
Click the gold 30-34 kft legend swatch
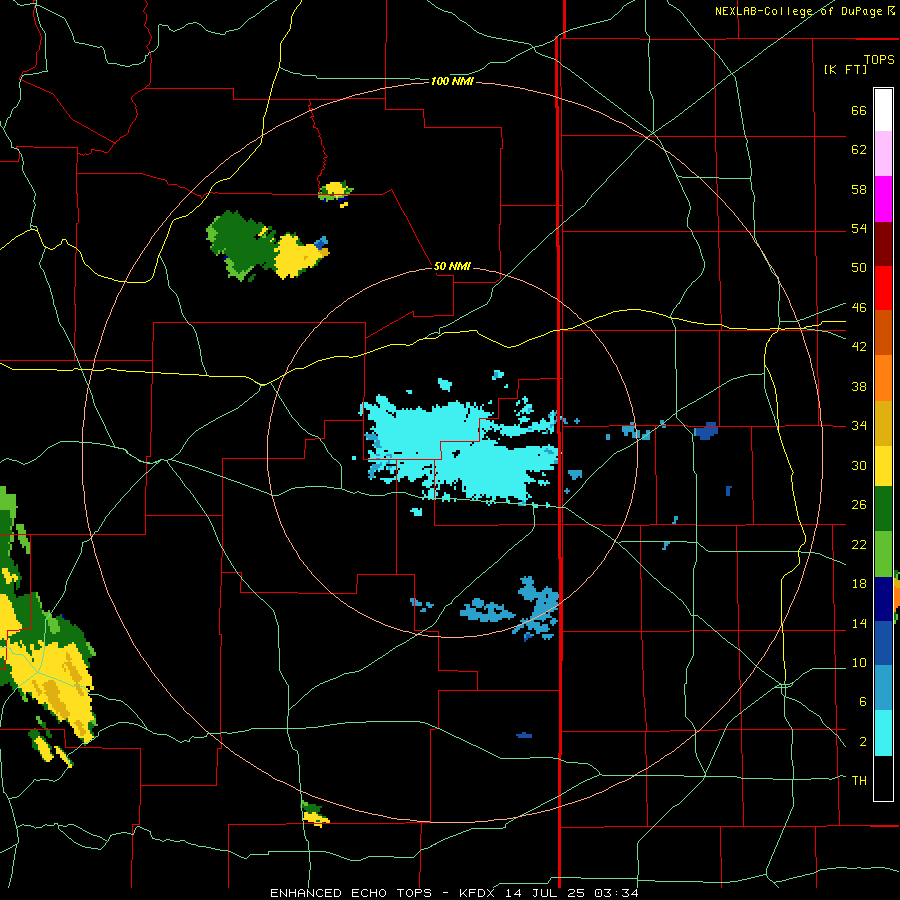pos(883,423)
